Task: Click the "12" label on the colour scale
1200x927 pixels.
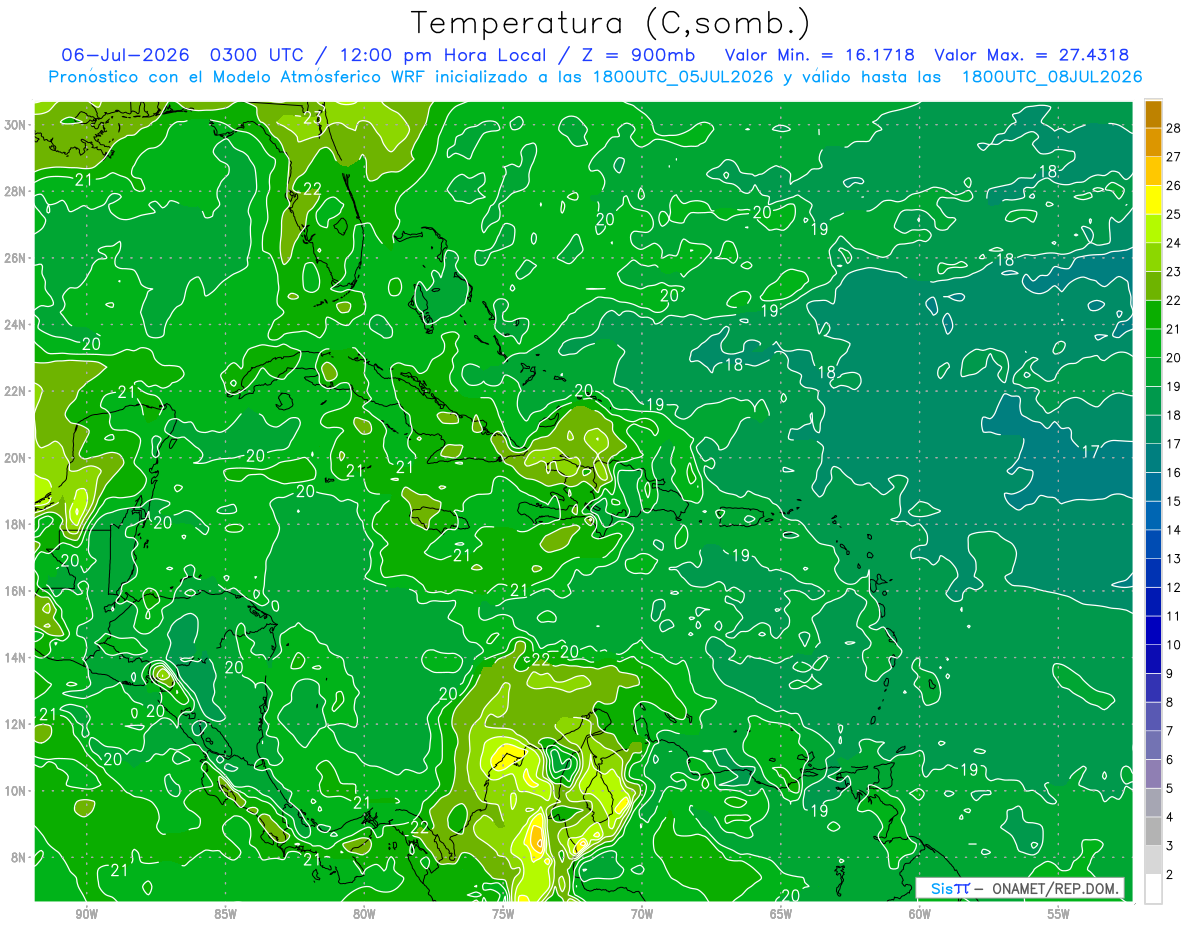Action: click(1173, 588)
